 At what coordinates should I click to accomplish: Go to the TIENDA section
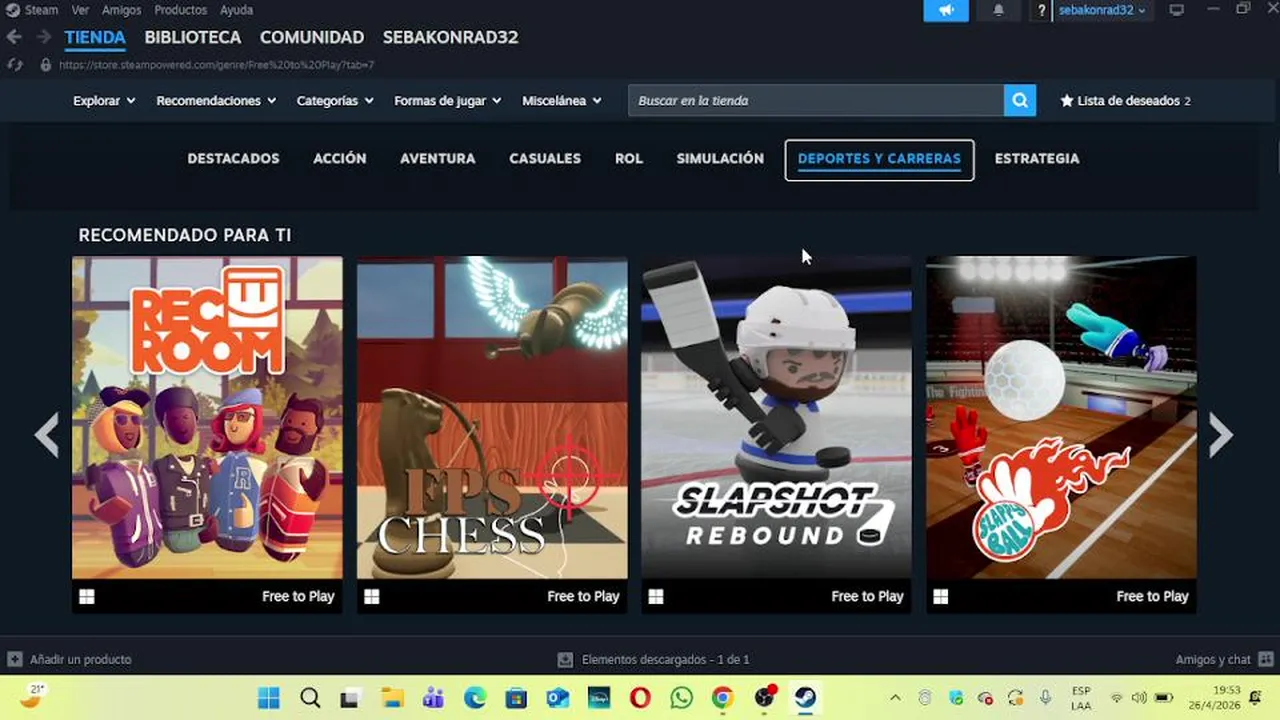[95, 37]
